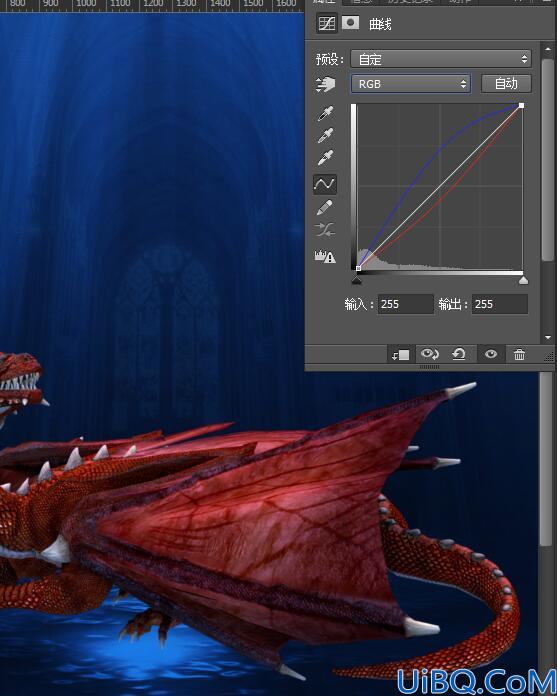Click the layer mask icon in header

click(x=350, y=23)
